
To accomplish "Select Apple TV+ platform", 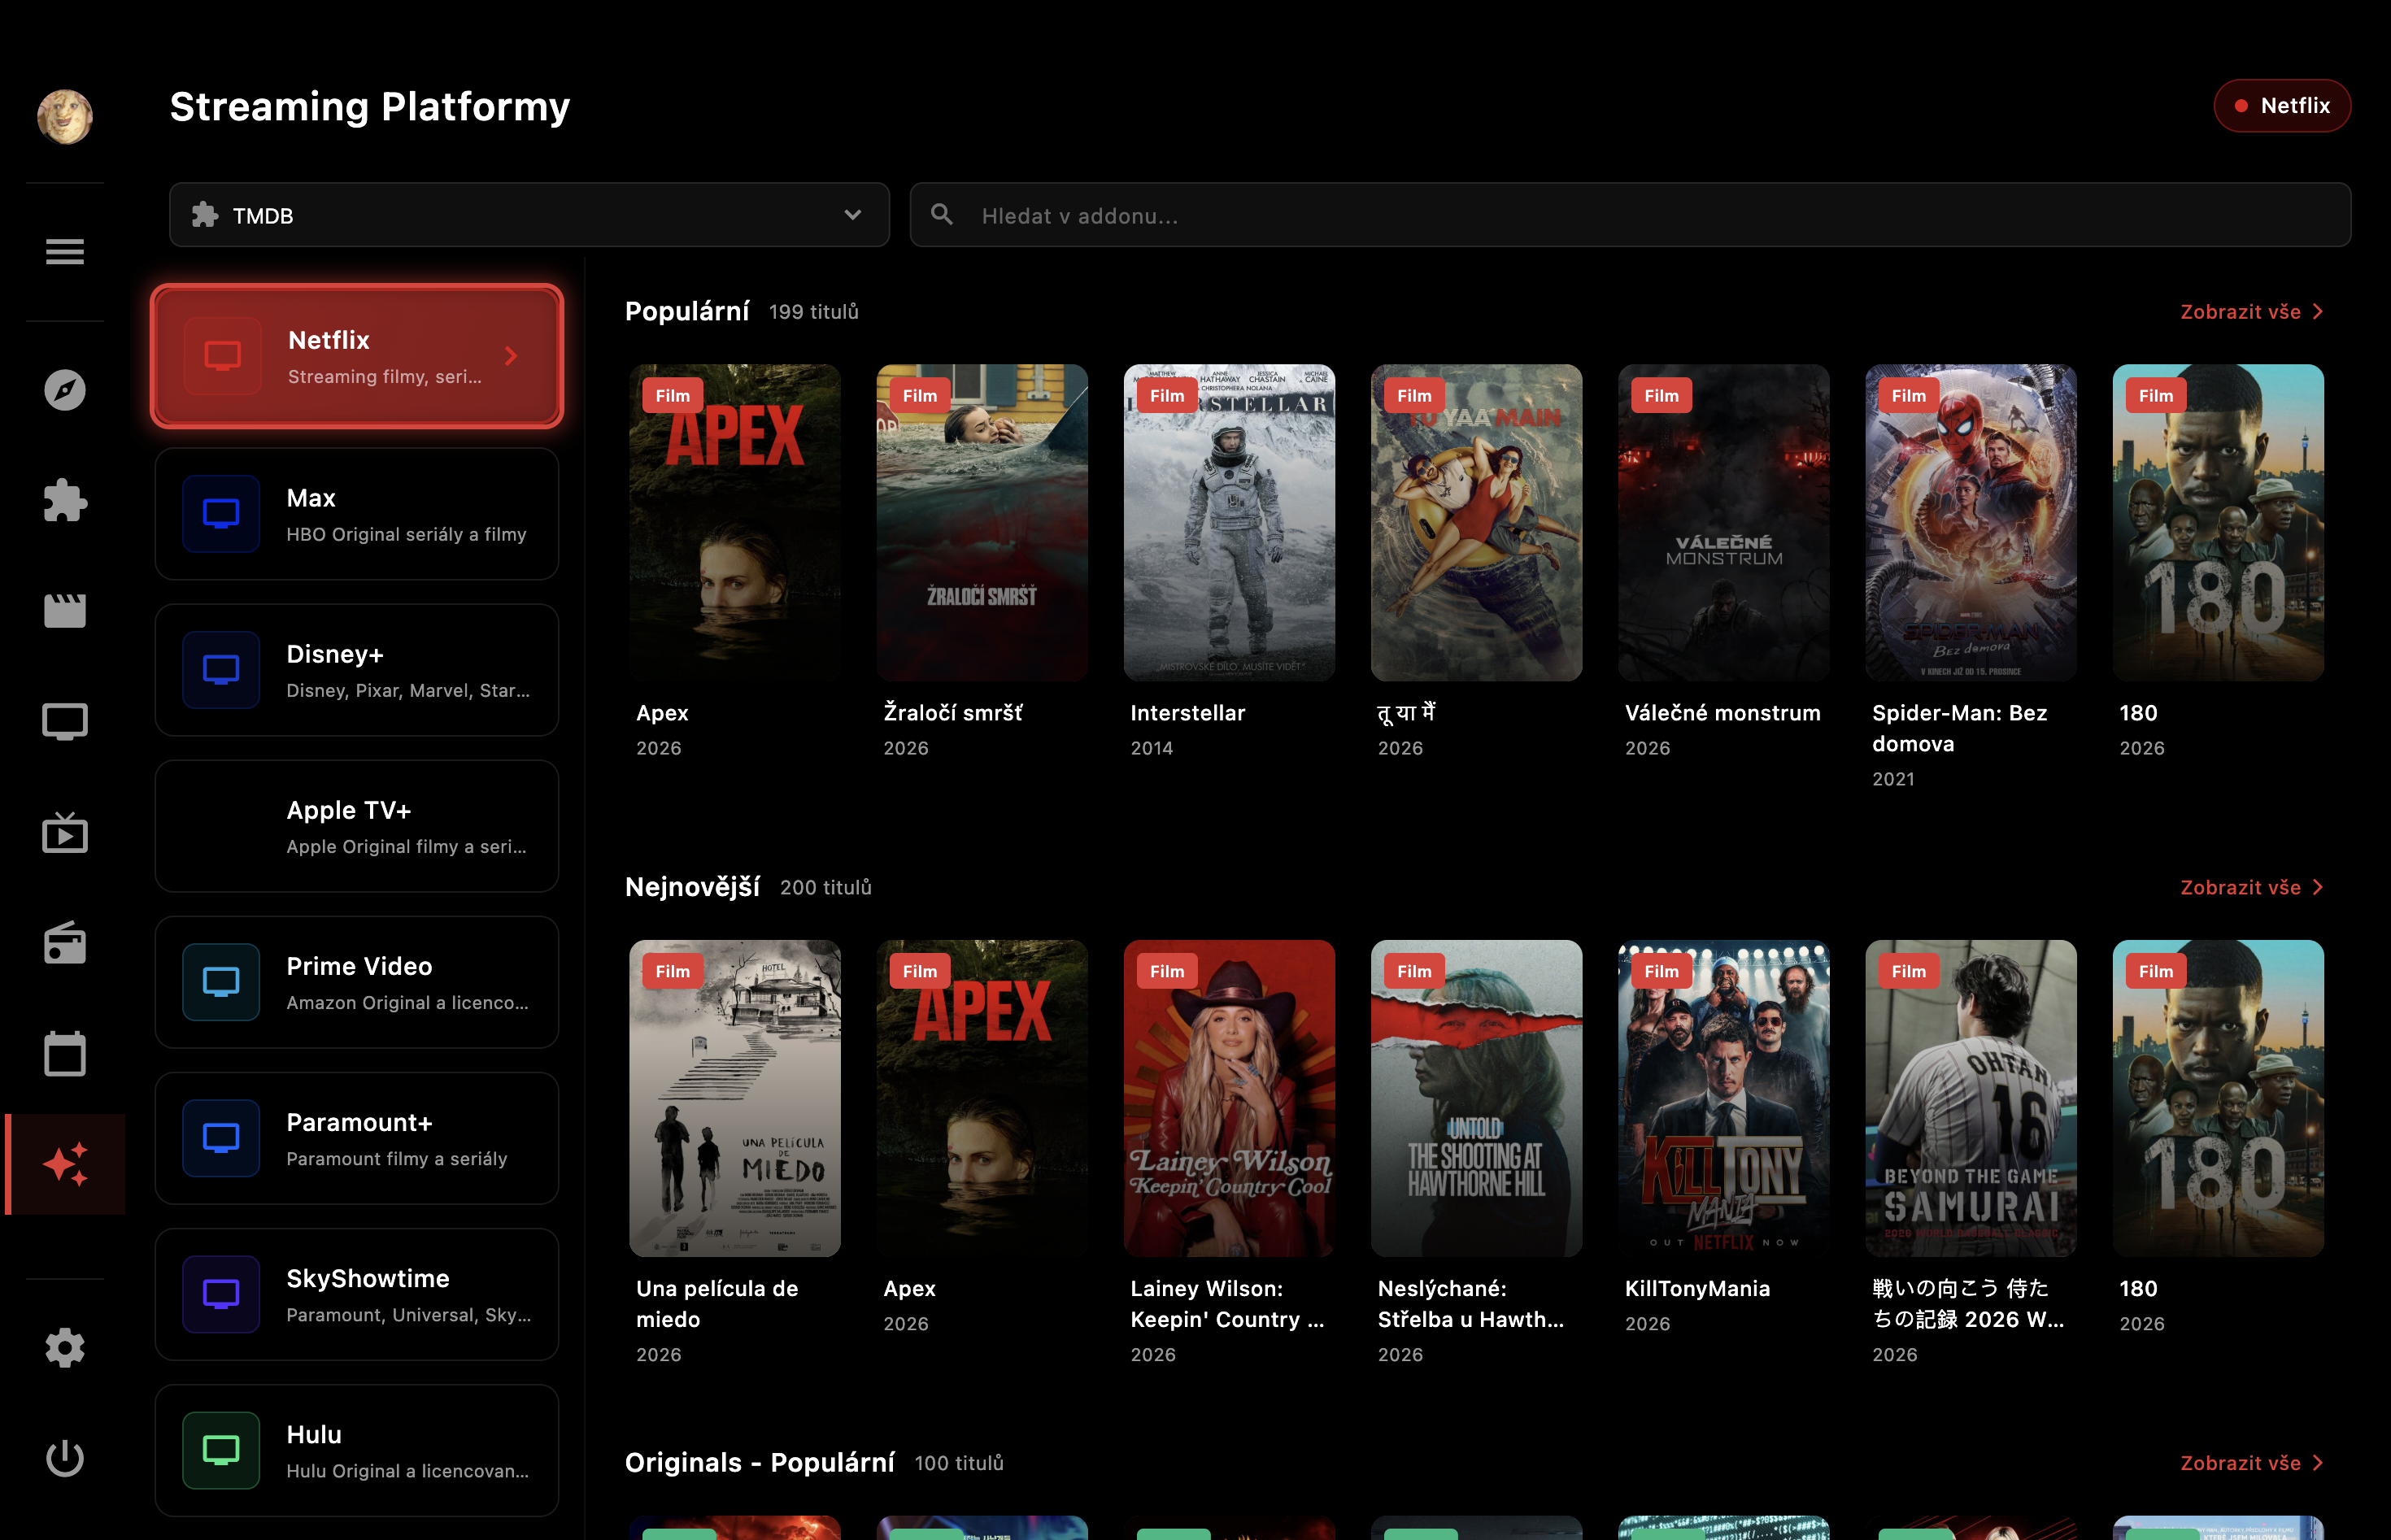I will point(357,826).
